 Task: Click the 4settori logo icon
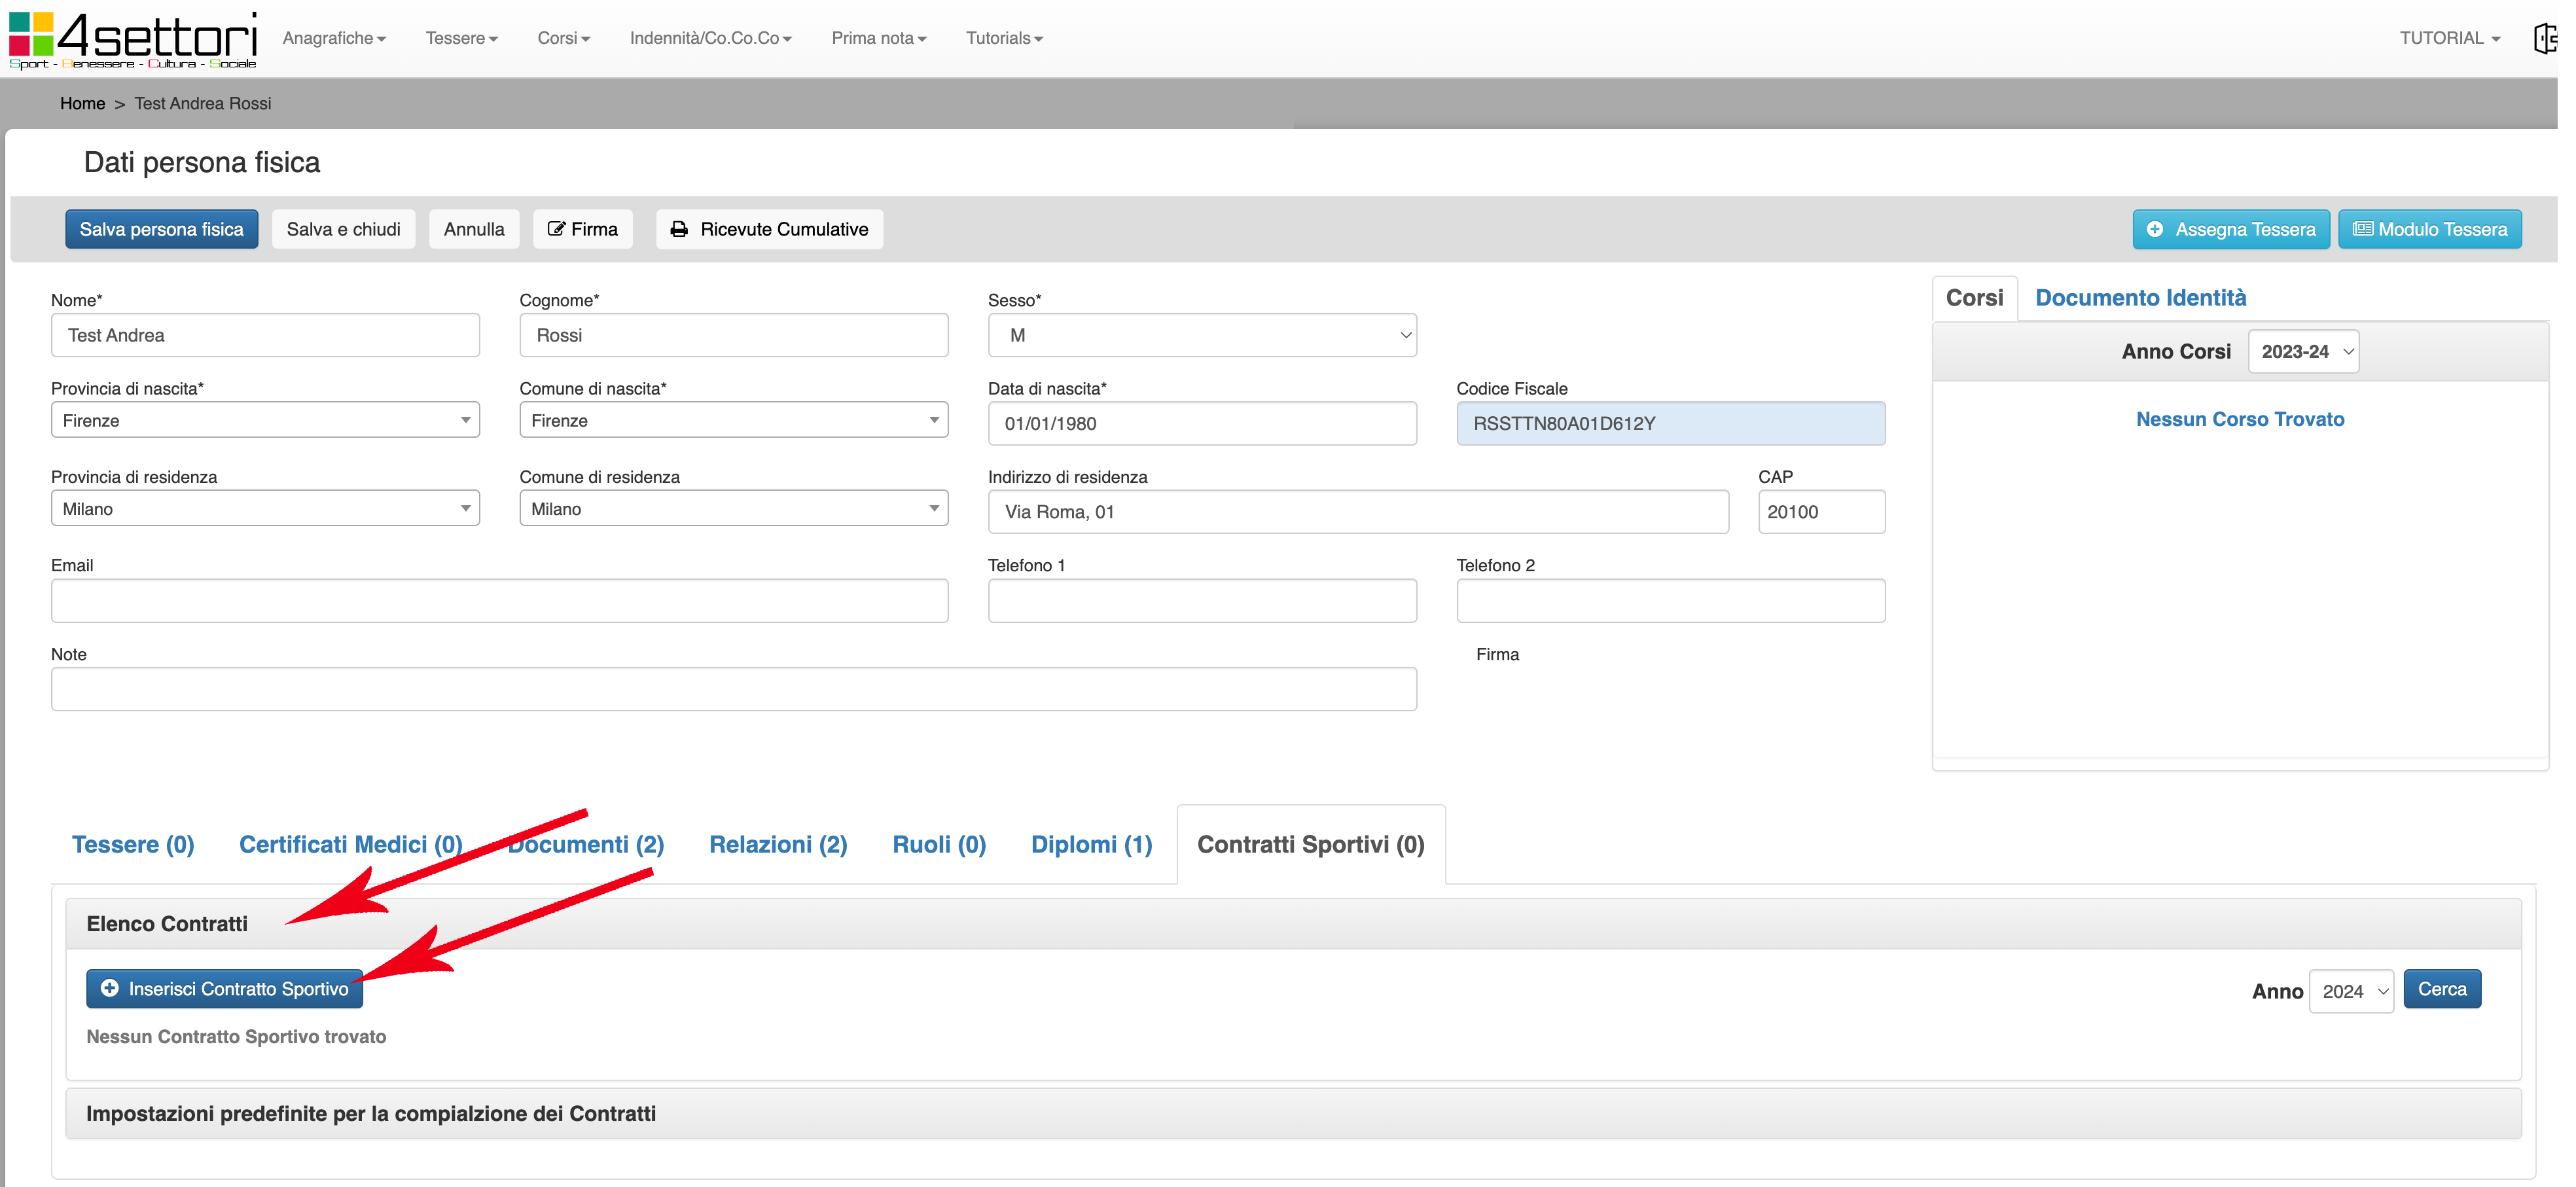tap(31, 35)
